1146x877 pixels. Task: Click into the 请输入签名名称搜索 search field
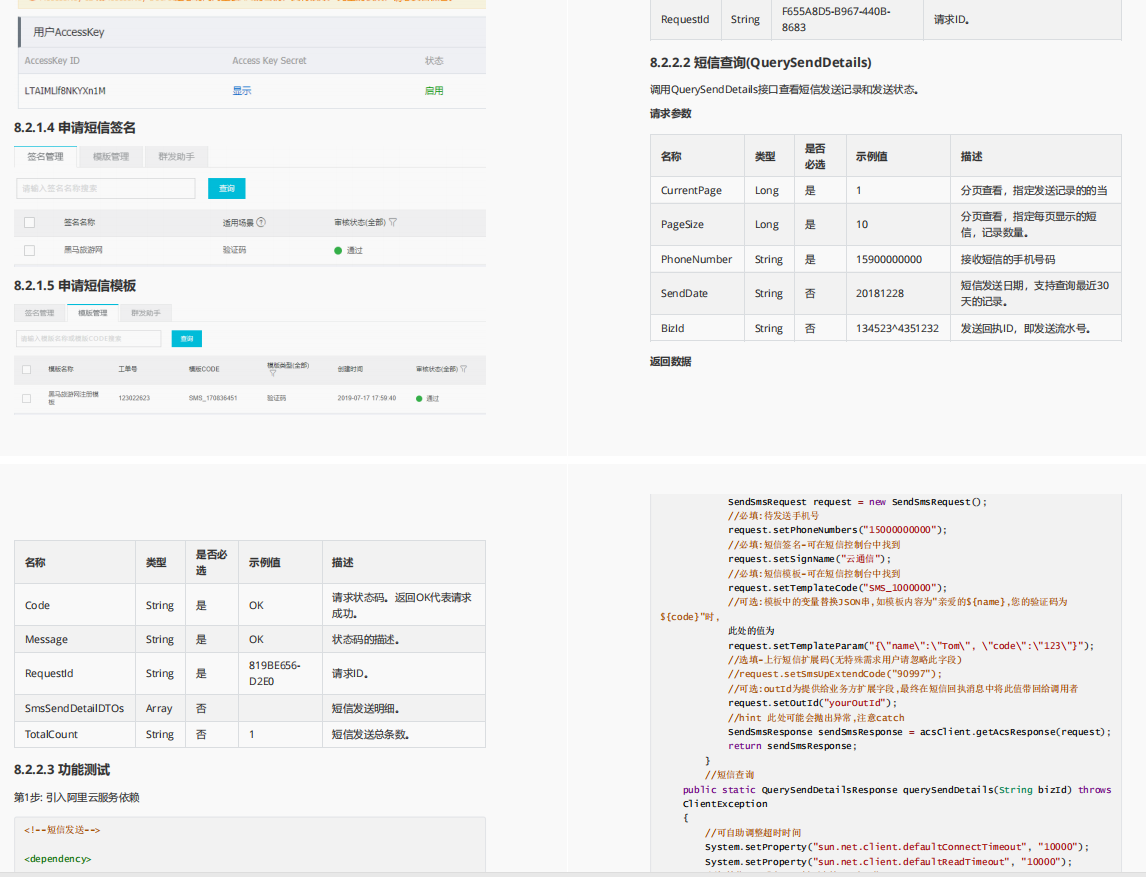pos(106,189)
